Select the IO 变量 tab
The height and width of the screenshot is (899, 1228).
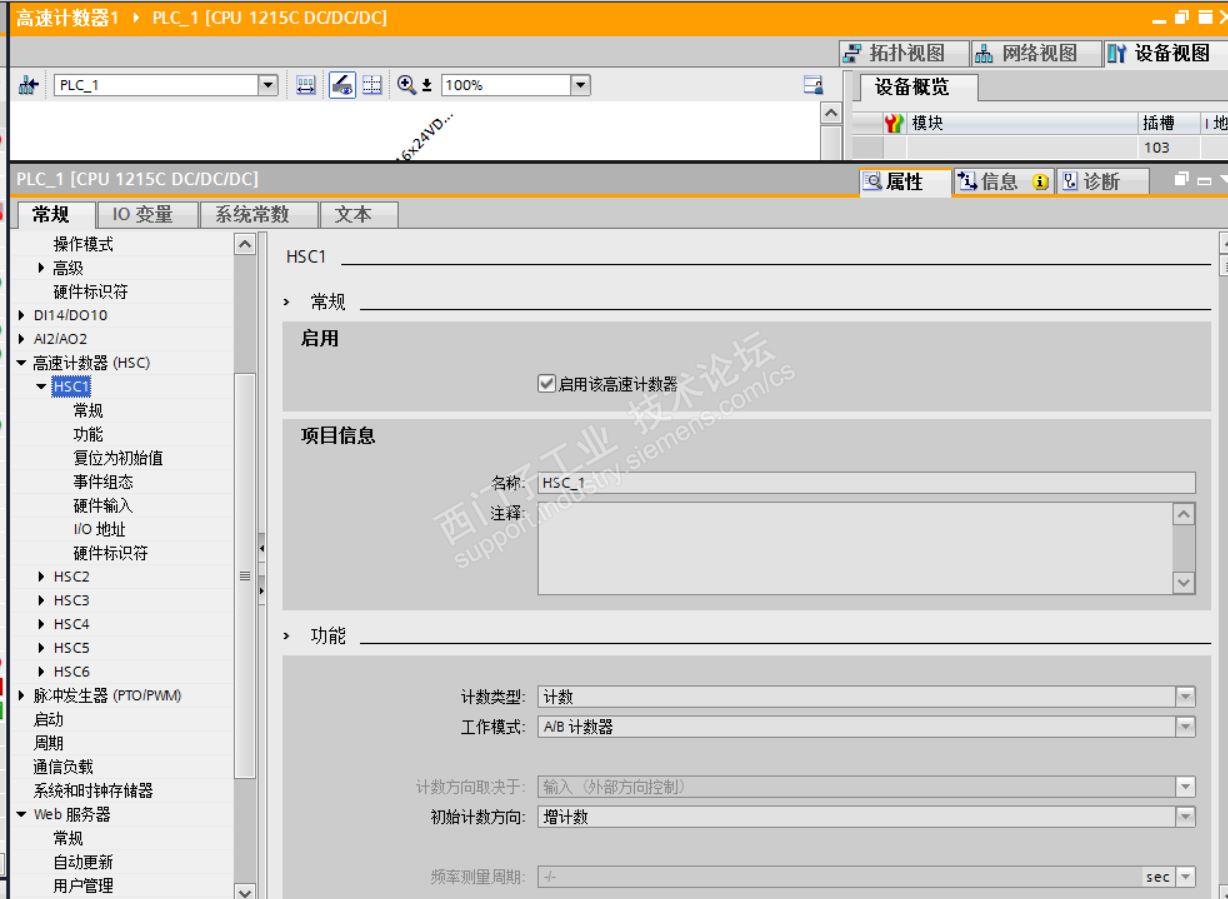[x=146, y=213]
